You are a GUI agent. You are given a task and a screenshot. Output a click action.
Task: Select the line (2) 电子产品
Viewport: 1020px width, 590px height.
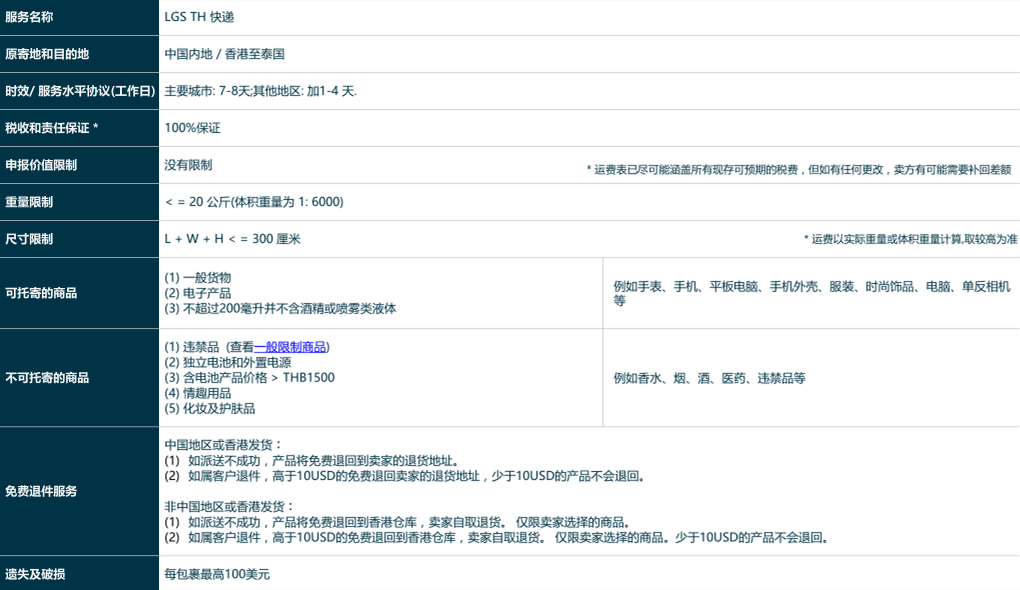click(x=198, y=293)
